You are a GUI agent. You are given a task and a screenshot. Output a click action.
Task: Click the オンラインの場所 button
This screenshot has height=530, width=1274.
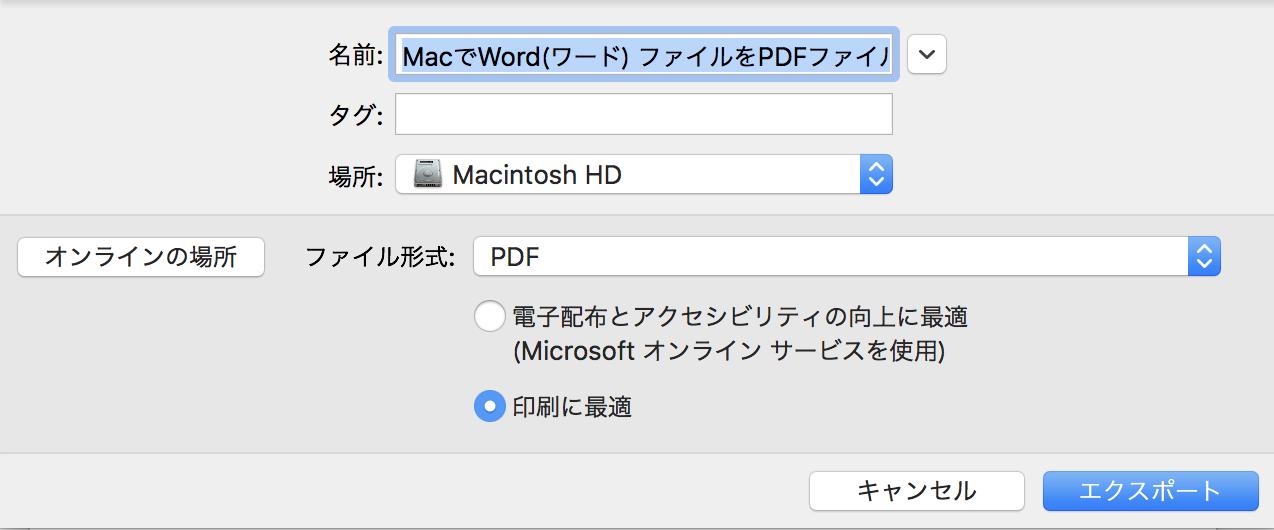click(141, 257)
